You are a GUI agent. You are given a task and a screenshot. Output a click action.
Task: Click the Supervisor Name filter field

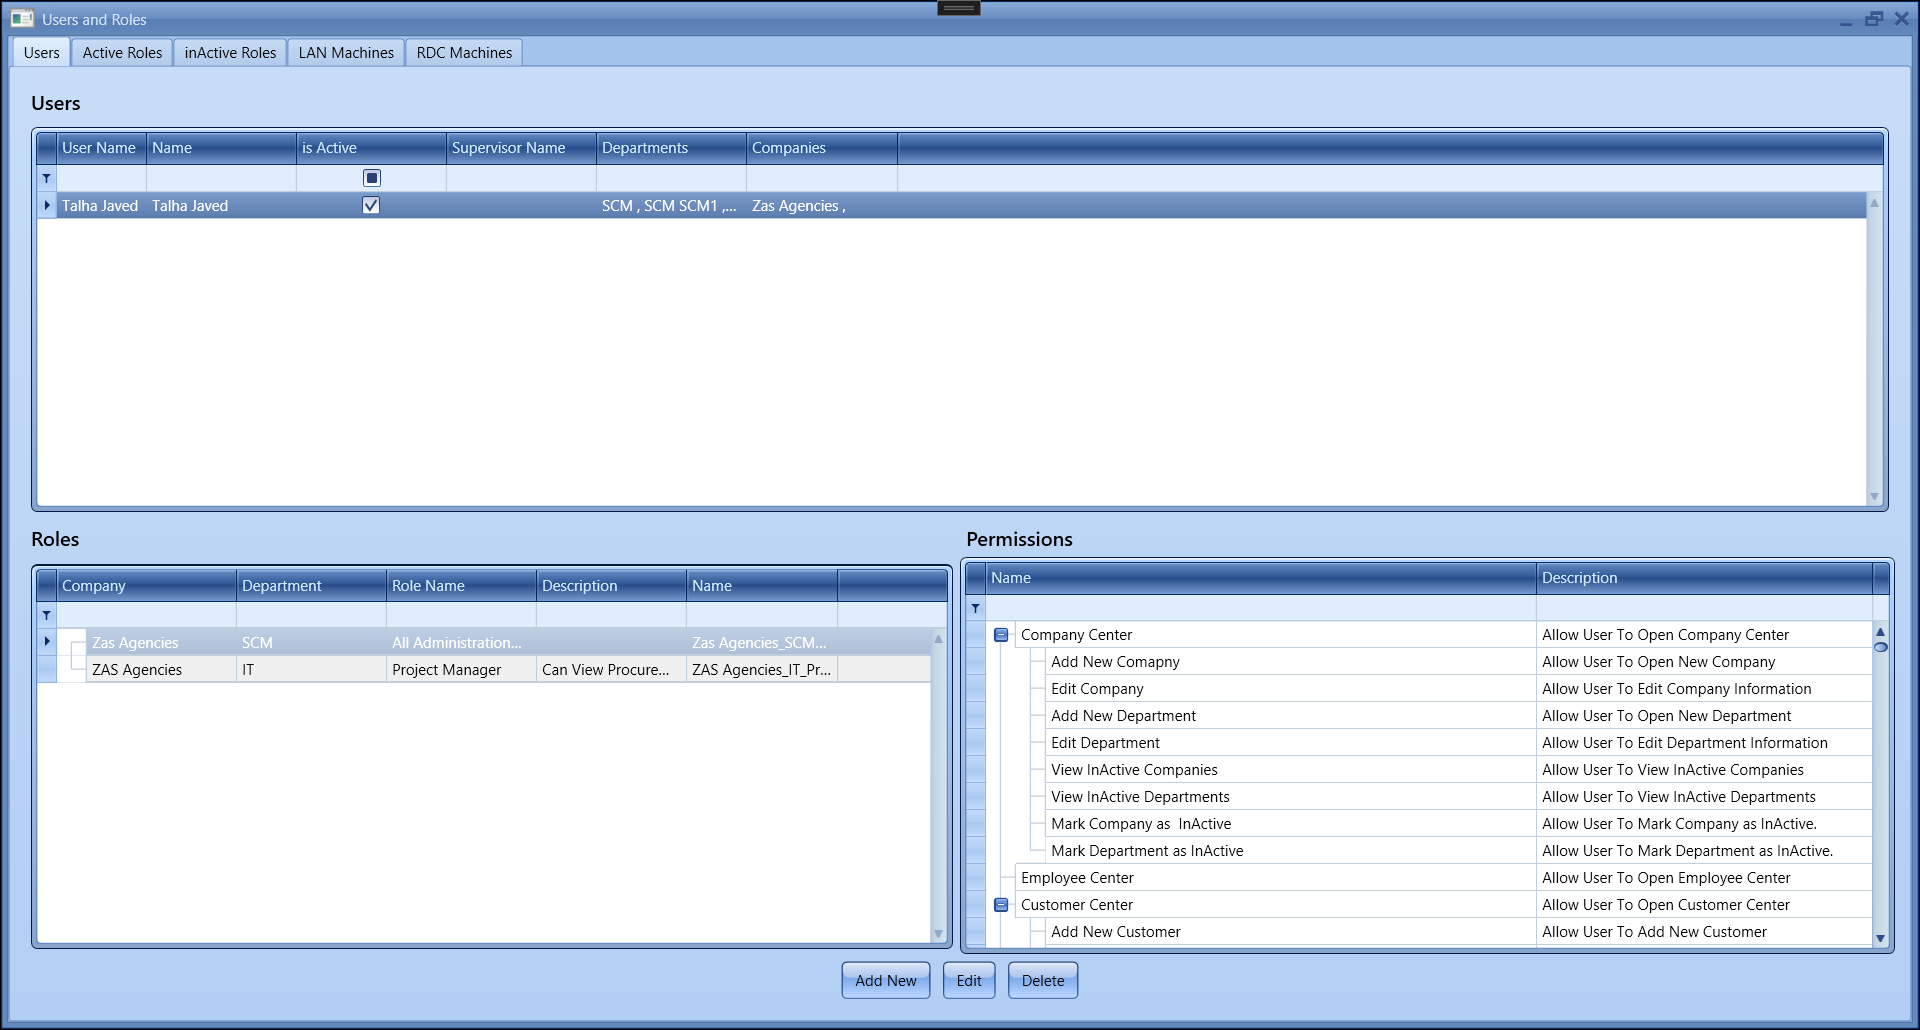pos(521,178)
